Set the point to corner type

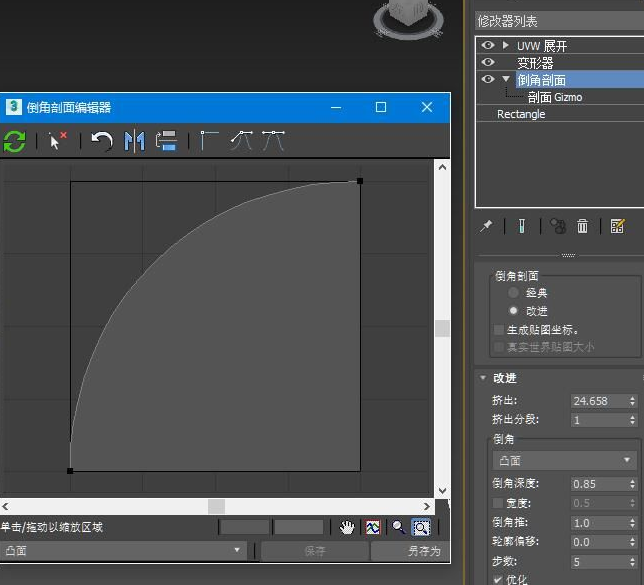[x=209, y=141]
